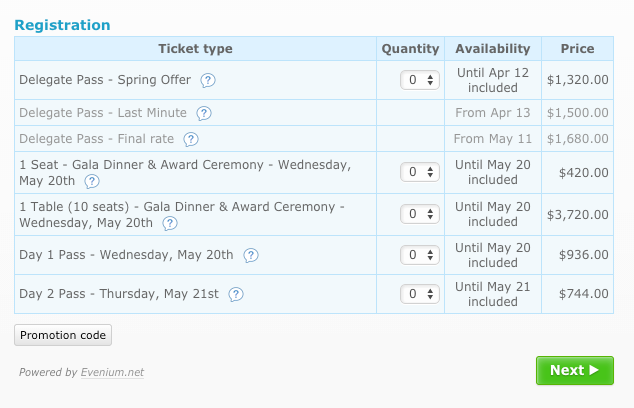This screenshot has width=634, height=408.
Task: Click the Quantity column header
Action: coord(410,49)
